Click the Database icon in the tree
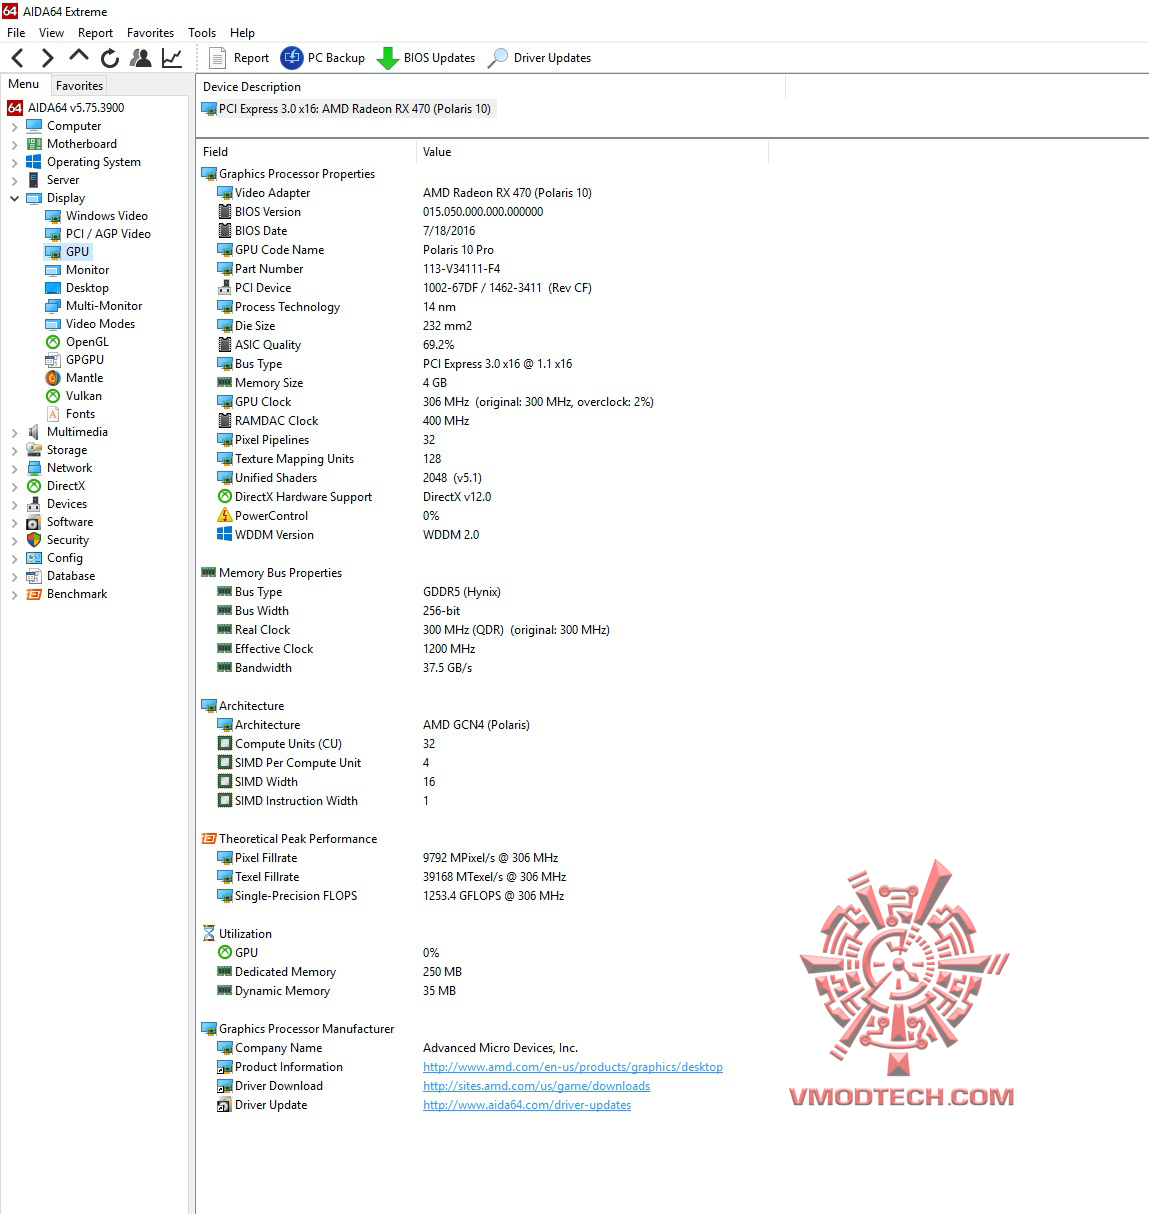 pos(34,576)
